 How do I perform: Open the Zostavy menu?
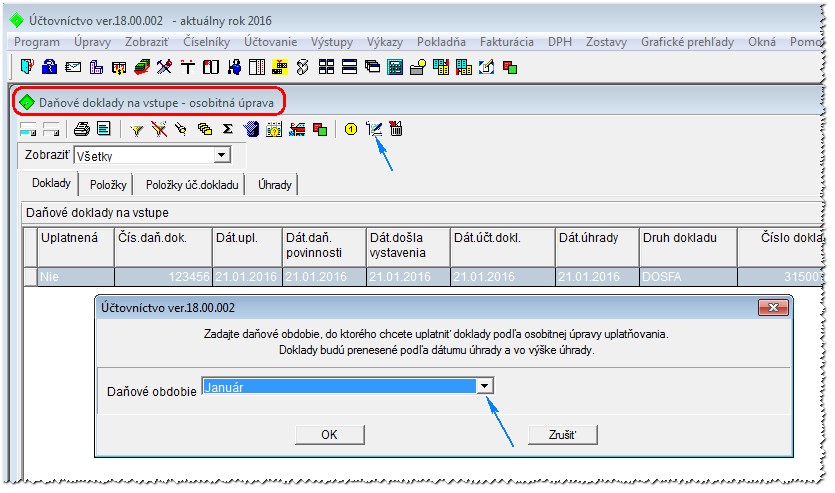(606, 42)
